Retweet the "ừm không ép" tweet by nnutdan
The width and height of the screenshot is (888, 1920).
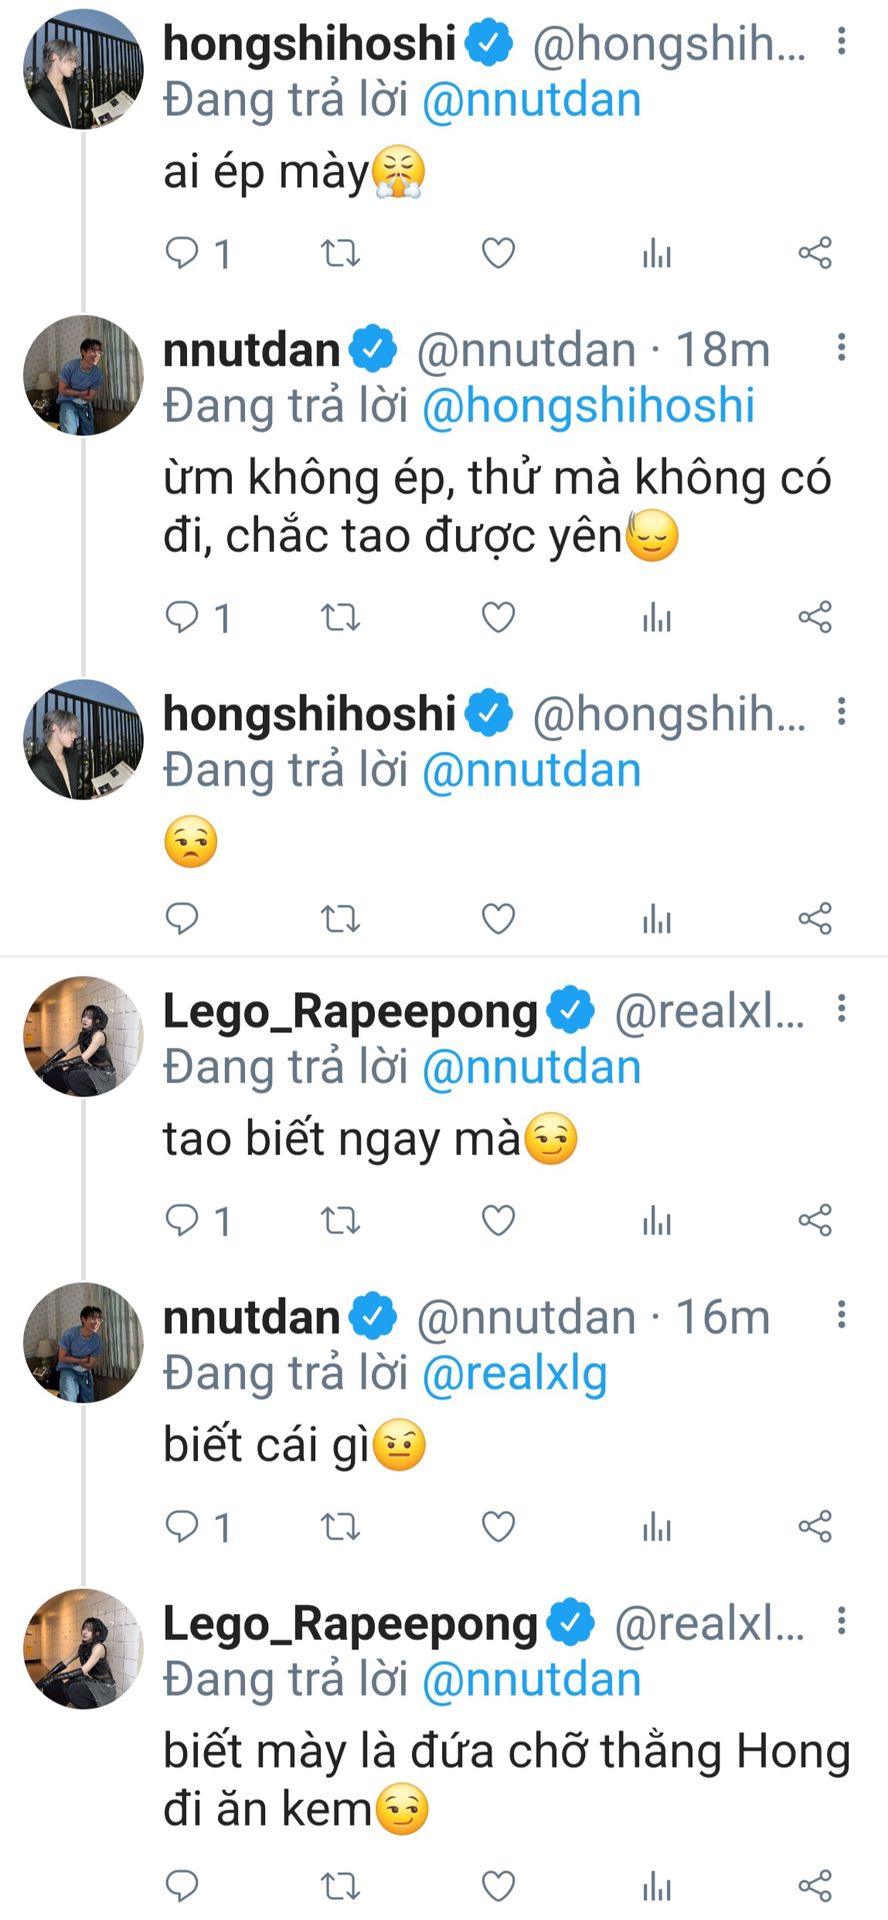tap(340, 617)
